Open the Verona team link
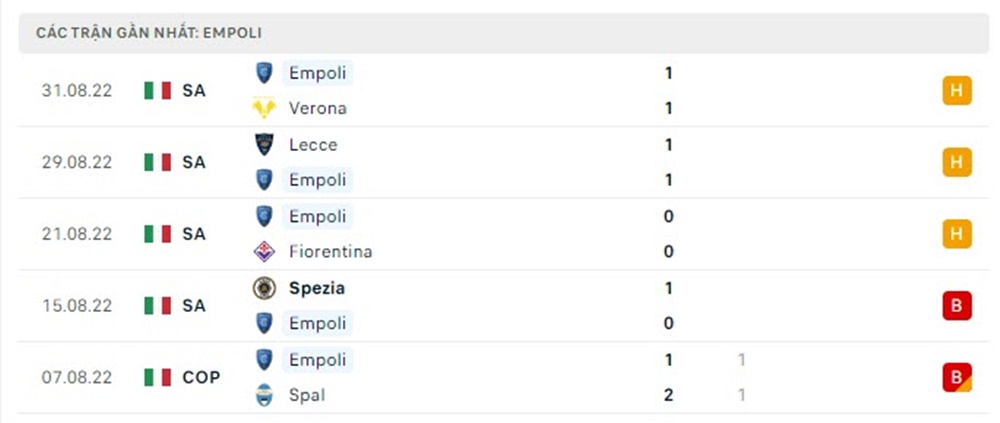 [317, 108]
